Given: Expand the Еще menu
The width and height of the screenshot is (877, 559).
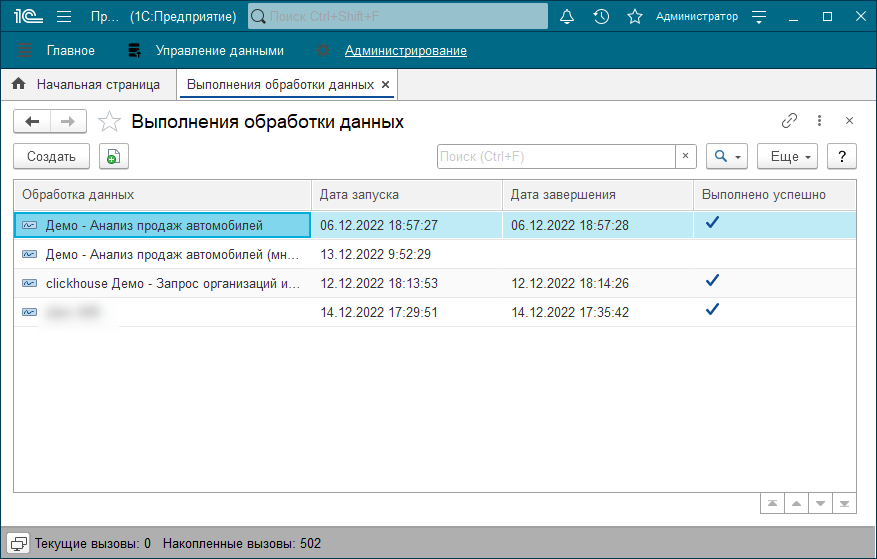Looking at the screenshot, I should 788,156.
